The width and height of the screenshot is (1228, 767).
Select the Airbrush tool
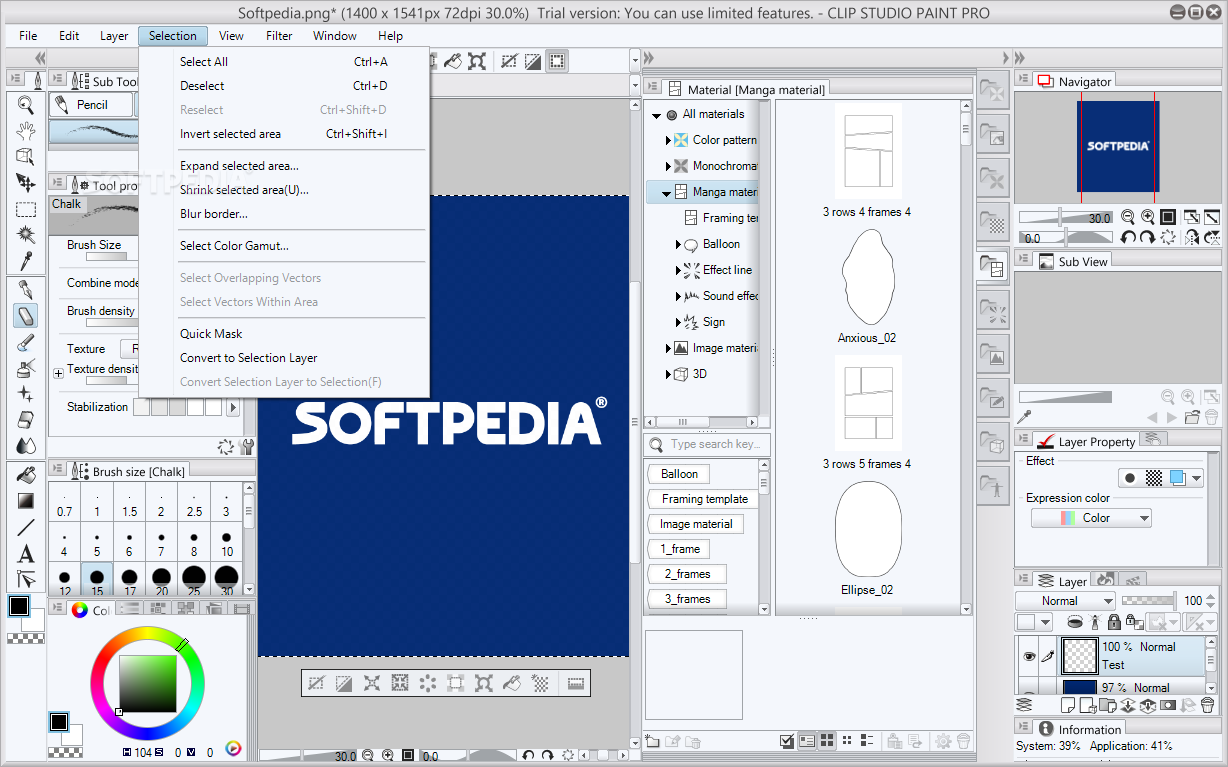pyautogui.click(x=26, y=369)
